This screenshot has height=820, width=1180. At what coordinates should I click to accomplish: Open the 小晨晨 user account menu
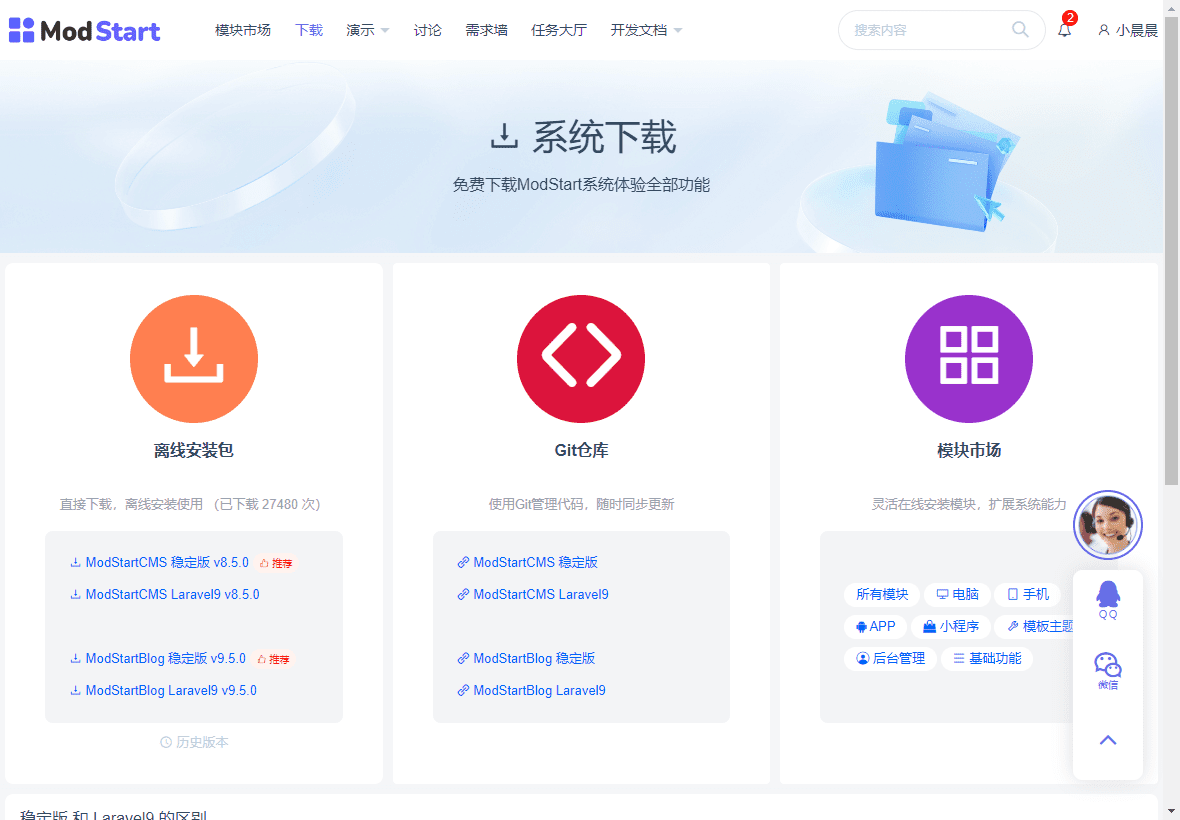(1128, 30)
